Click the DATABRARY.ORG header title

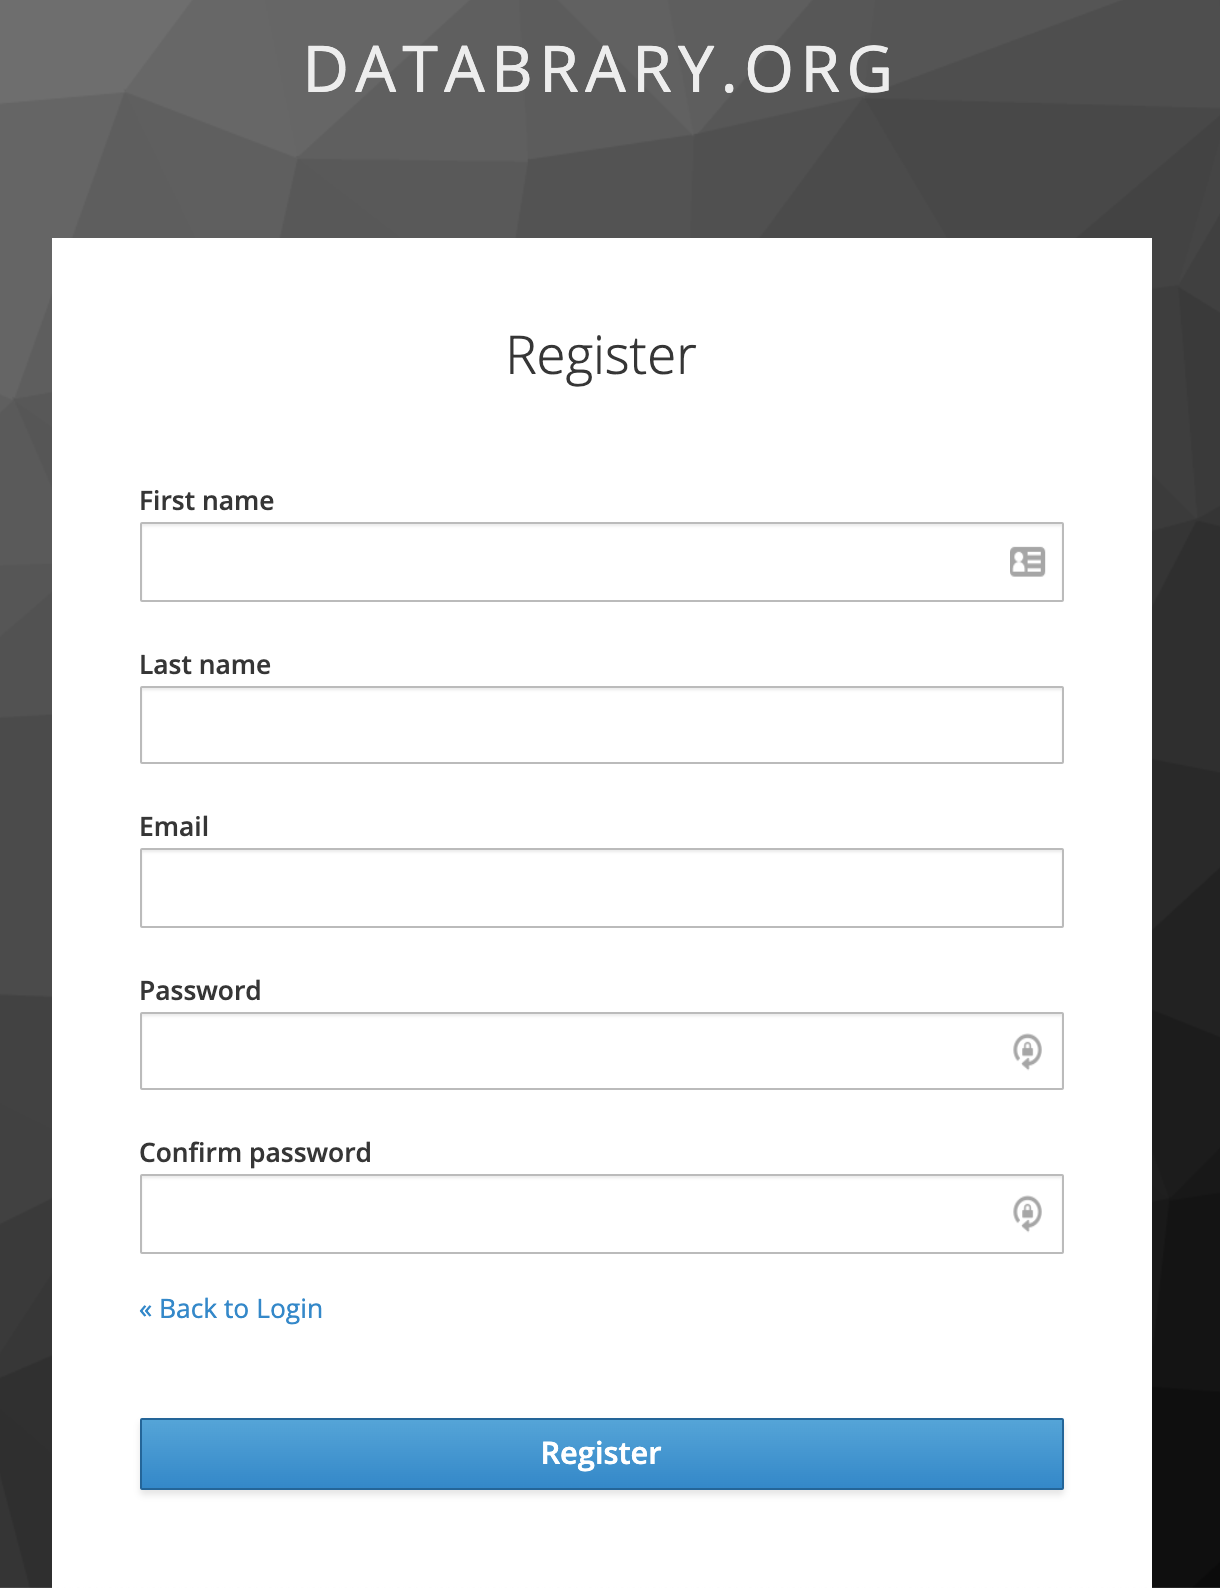(599, 70)
